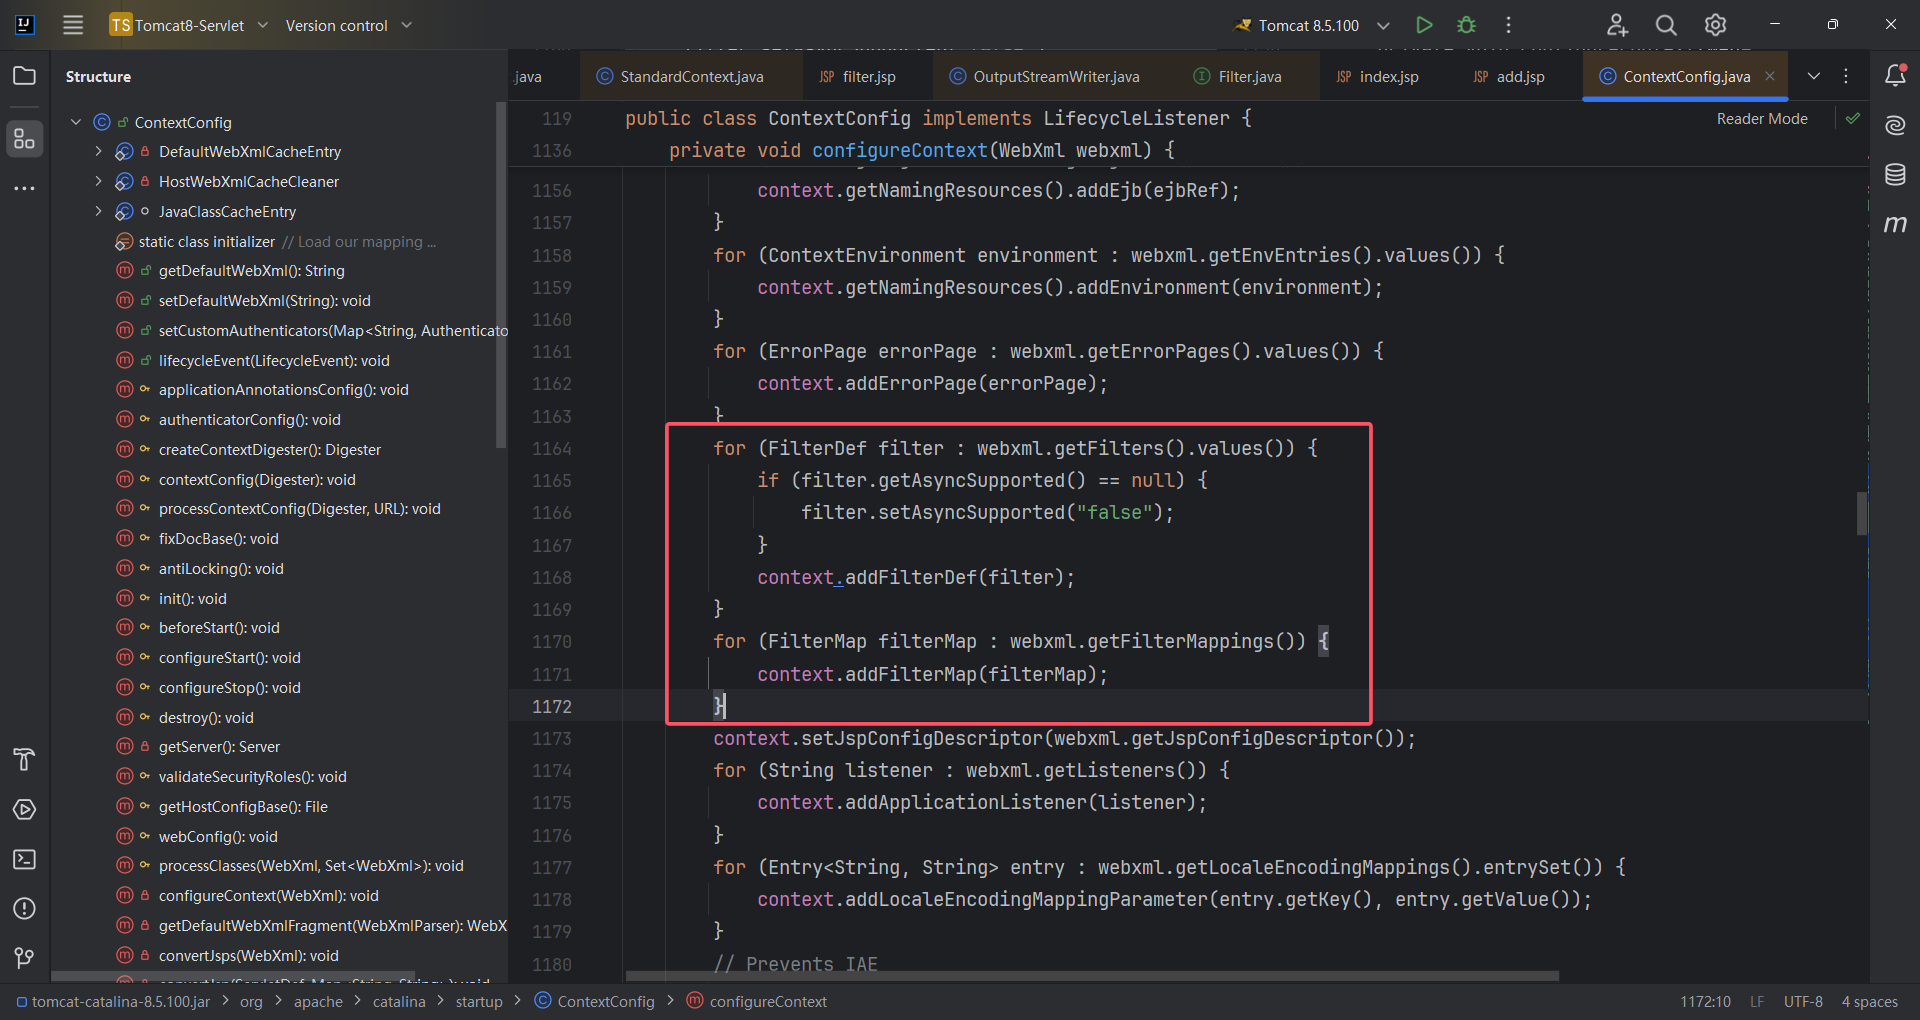Screen dimensions: 1920x1020
Task: Select getDefaultWebXml() in Structure
Action: 251,271
